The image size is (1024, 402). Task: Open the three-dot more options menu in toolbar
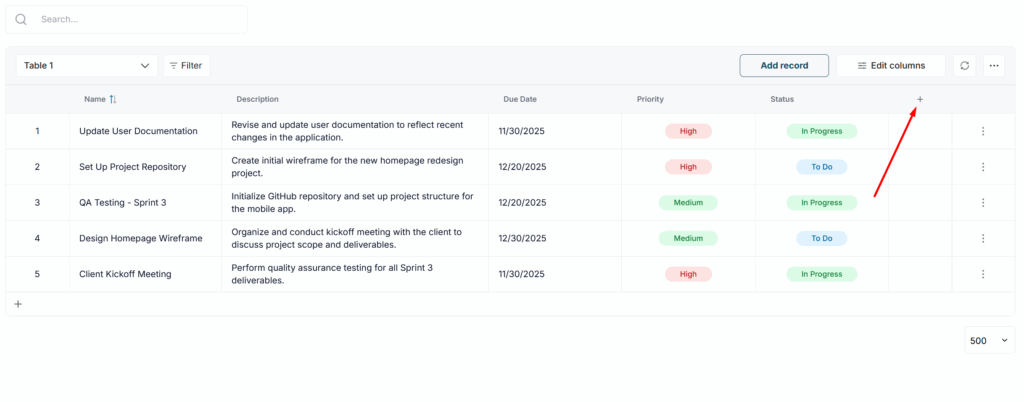(993, 66)
